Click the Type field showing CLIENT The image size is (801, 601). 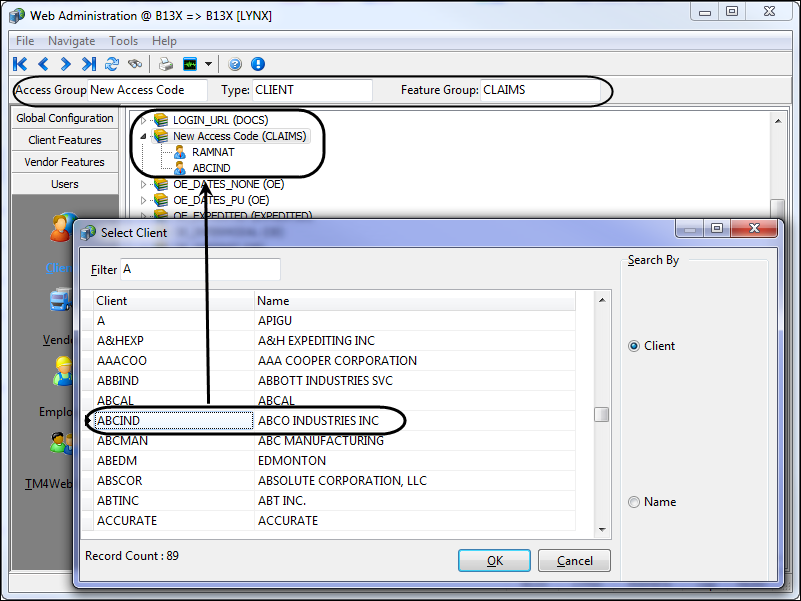tap(312, 90)
